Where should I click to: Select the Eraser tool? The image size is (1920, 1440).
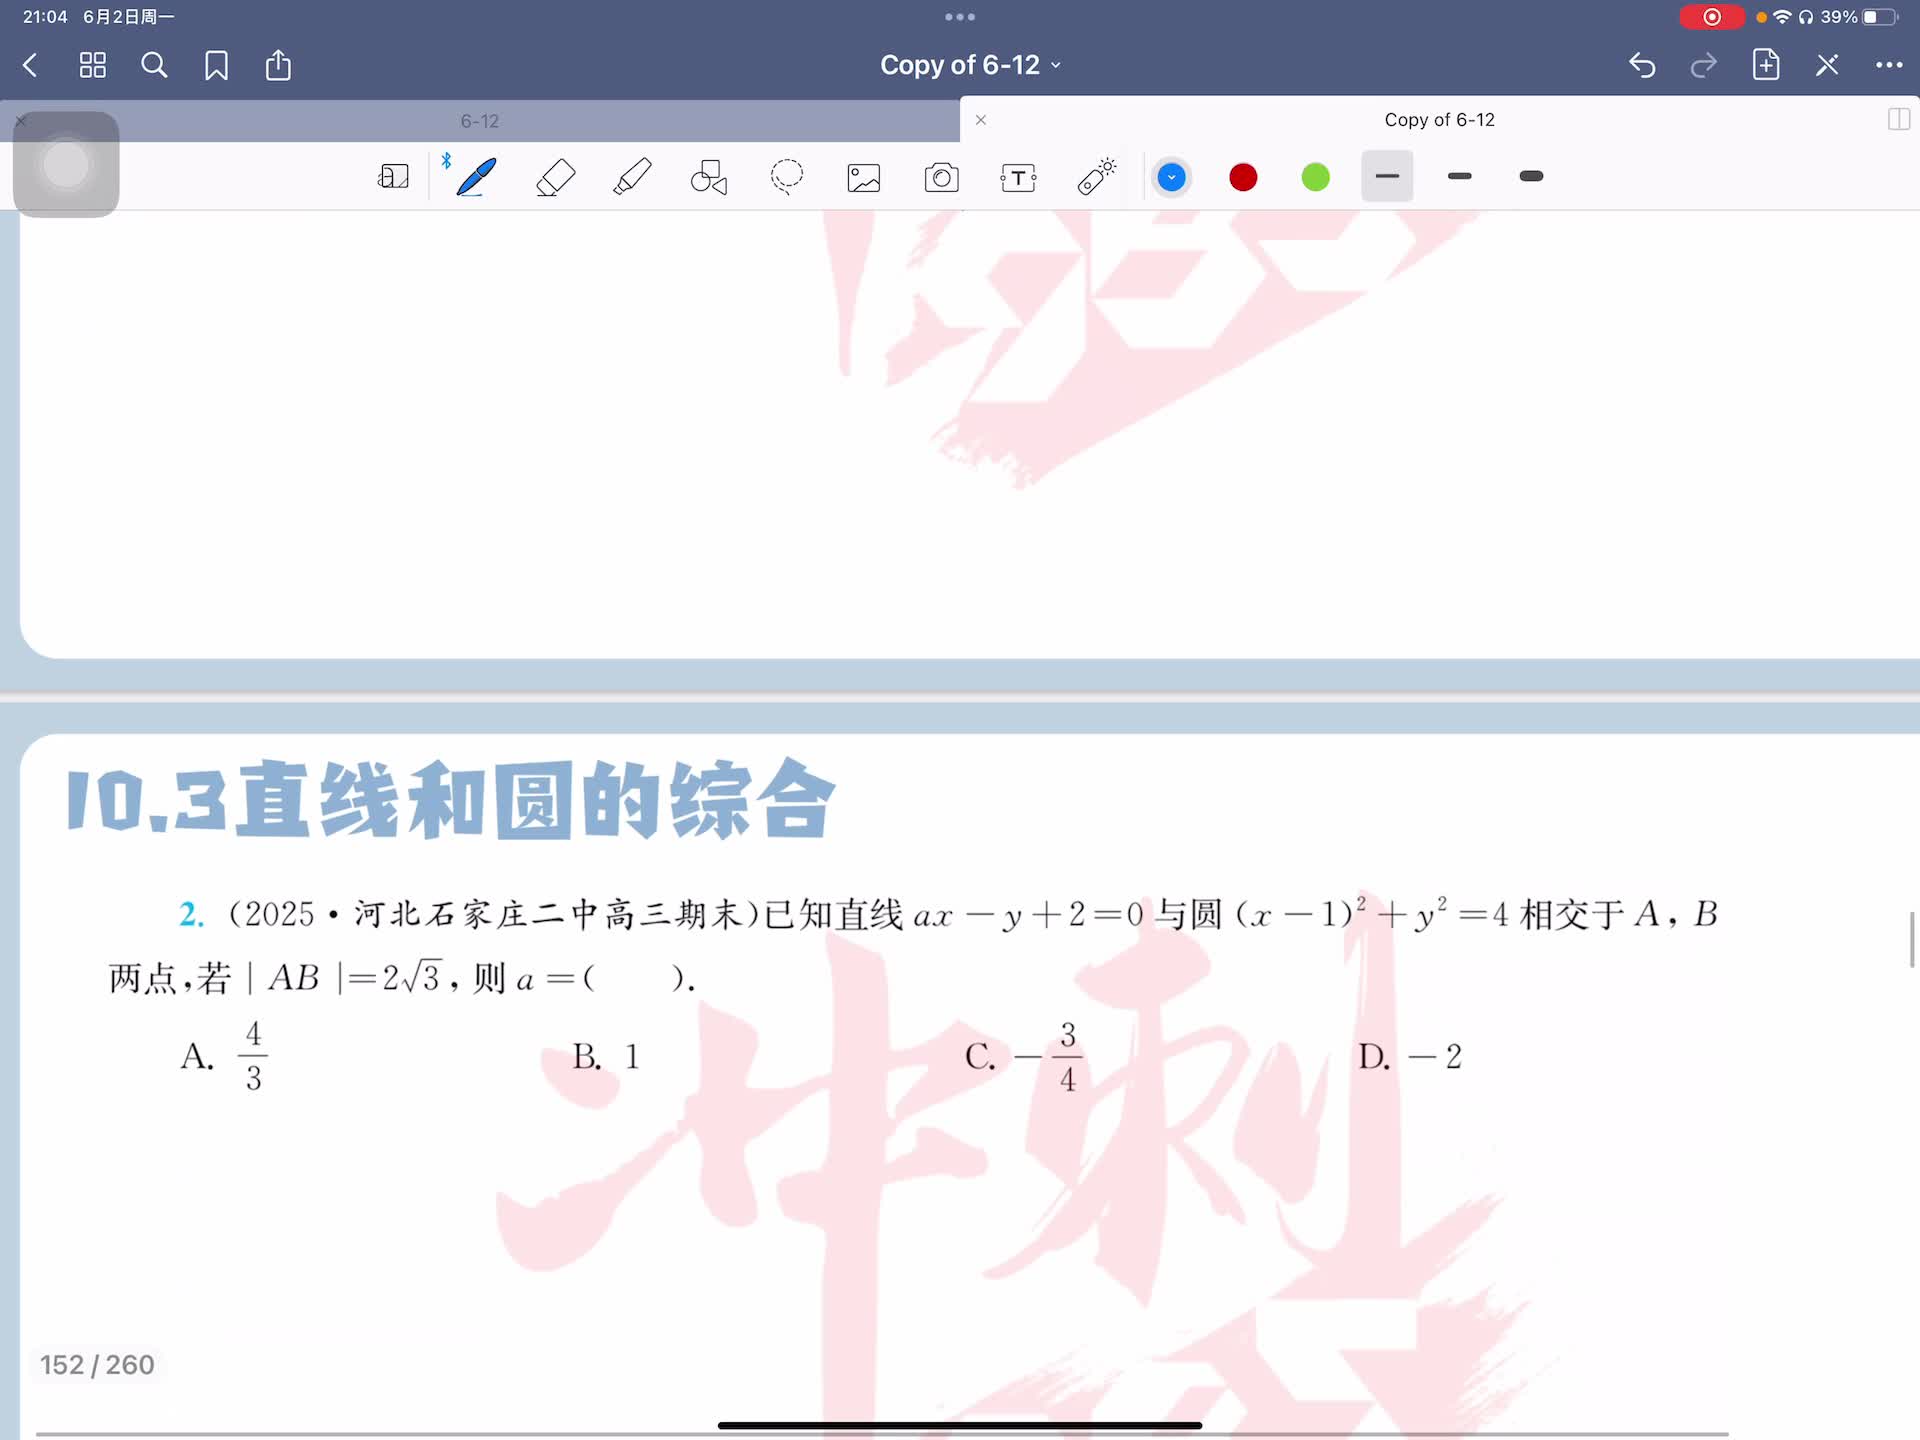(555, 177)
